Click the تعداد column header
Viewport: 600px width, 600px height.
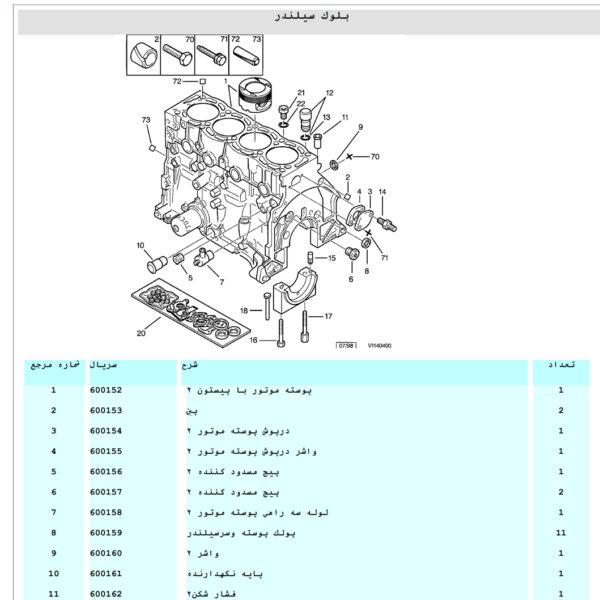point(560,366)
